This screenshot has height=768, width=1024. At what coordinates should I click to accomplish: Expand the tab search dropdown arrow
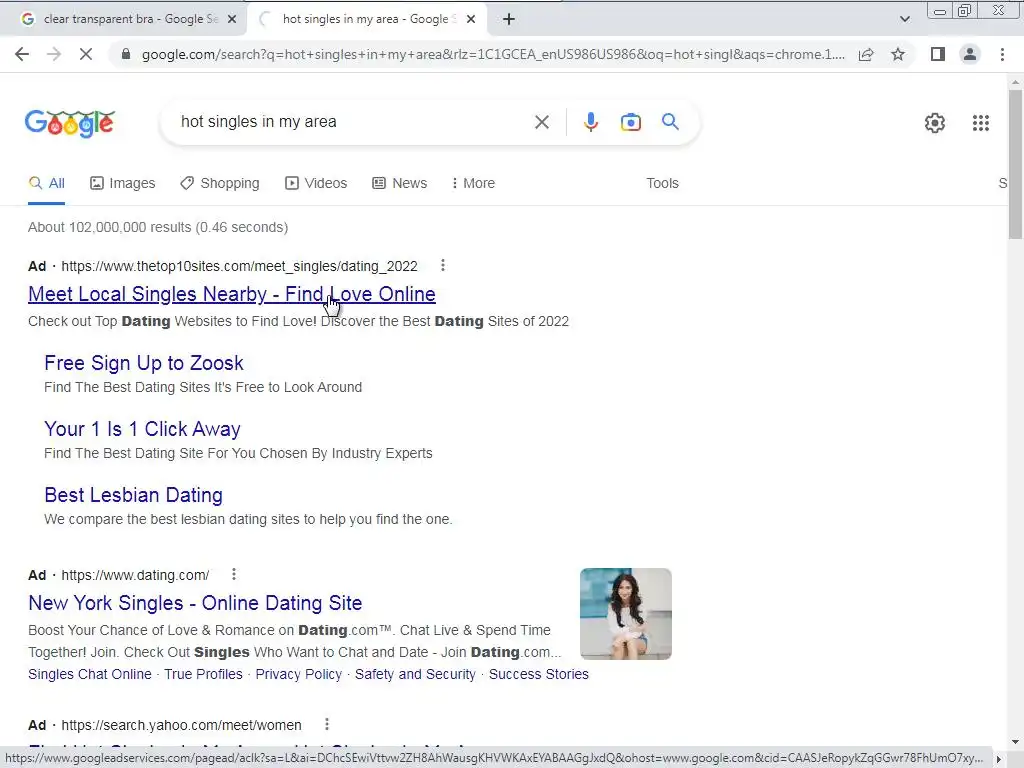[904, 19]
